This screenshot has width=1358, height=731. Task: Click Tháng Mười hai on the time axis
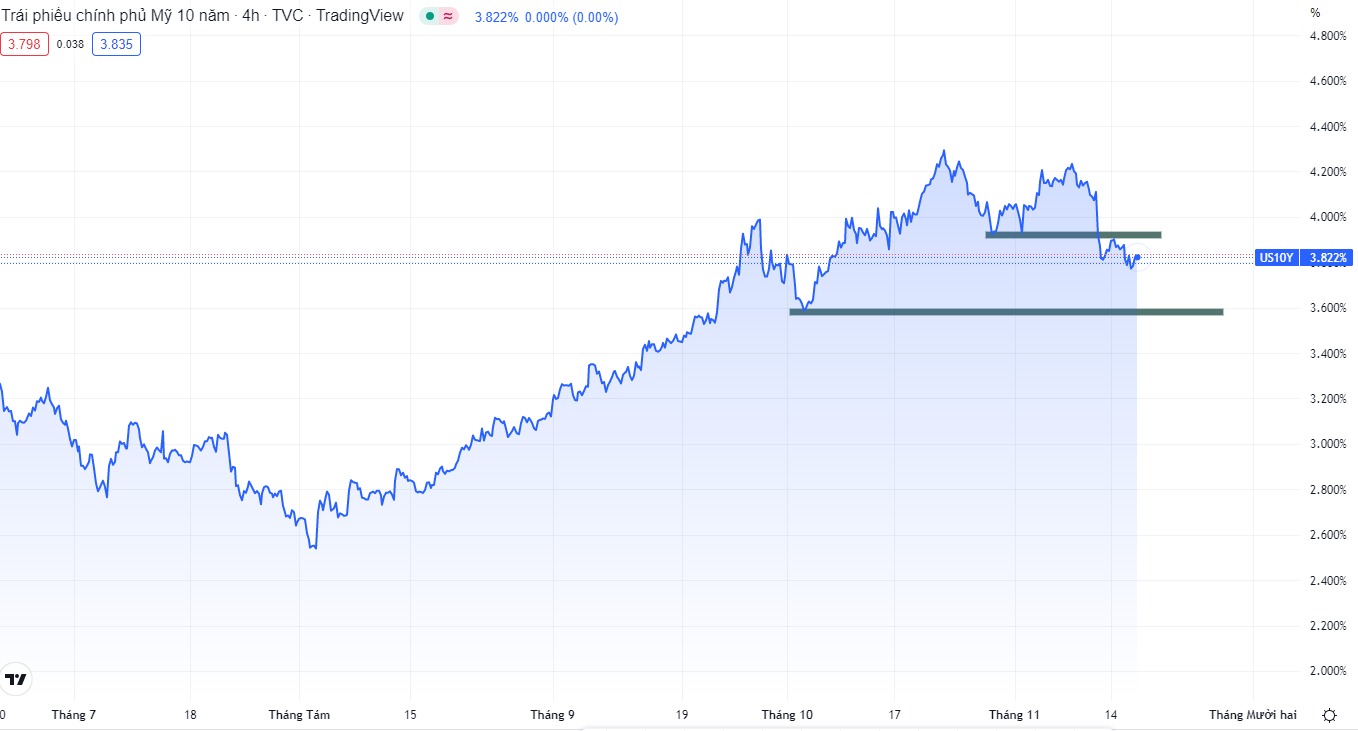[x=1252, y=715]
